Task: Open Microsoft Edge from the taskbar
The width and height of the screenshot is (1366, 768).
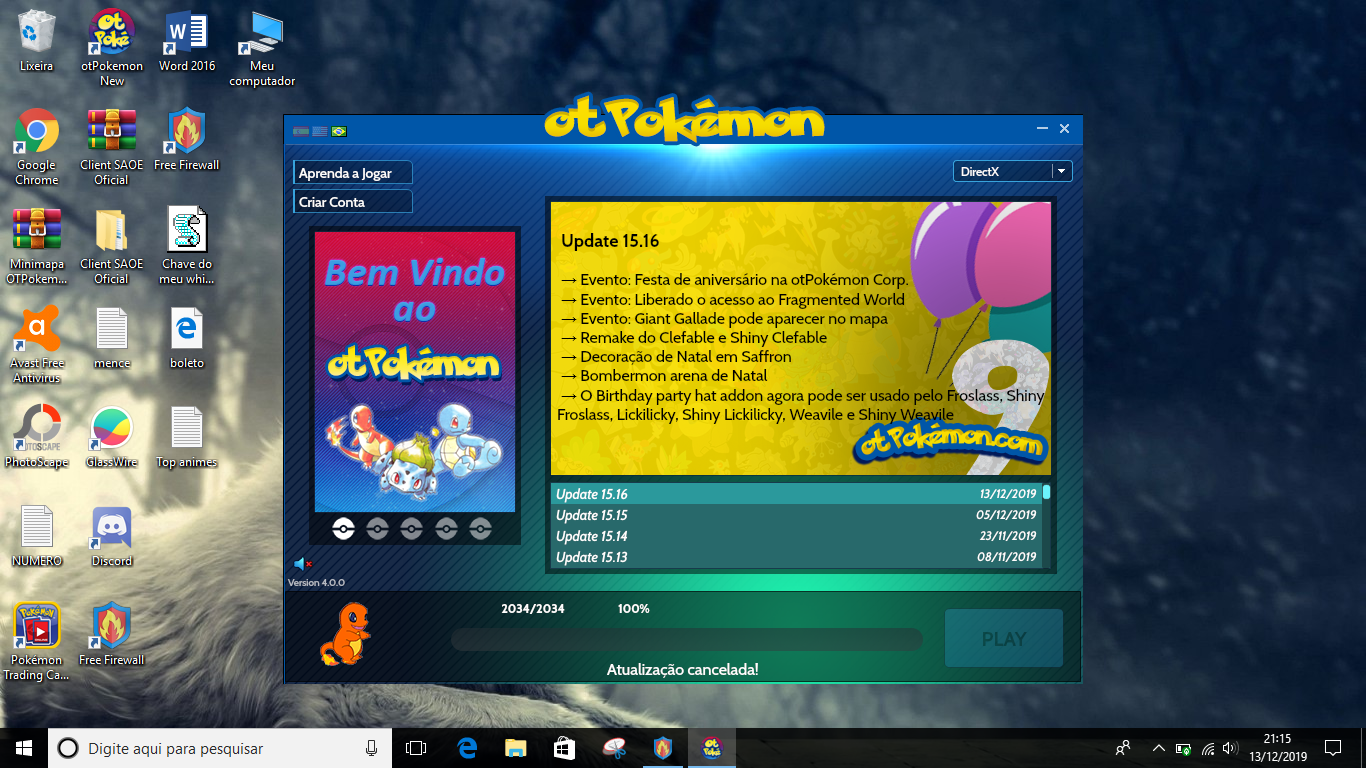Action: click(467, 748)
